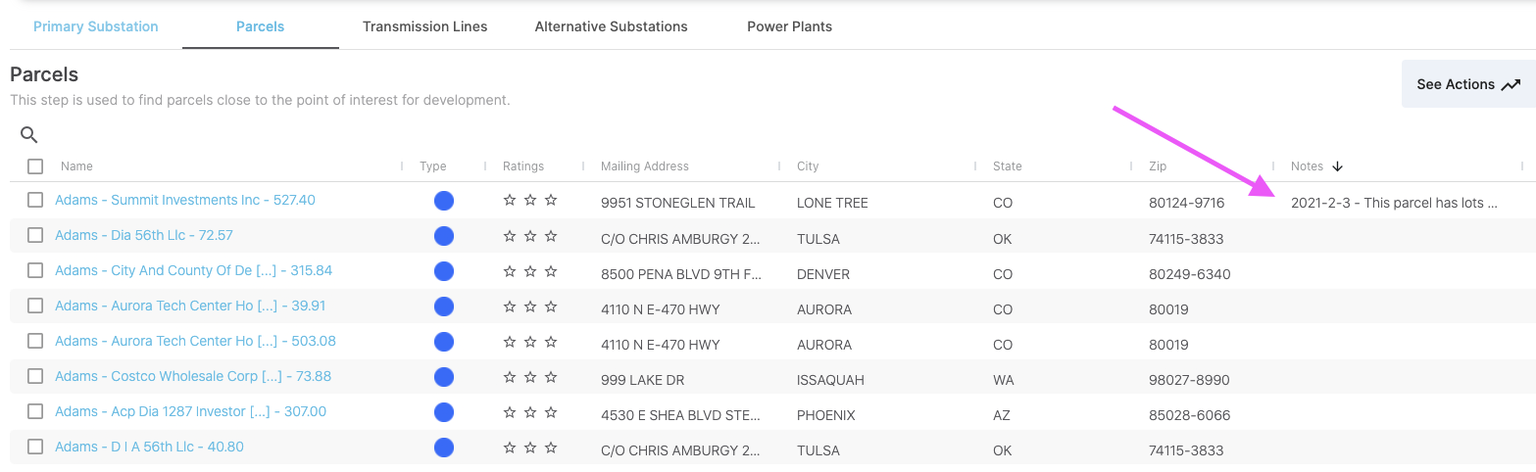
Task: Click second star in City And County row
Action: pos(530,271)
